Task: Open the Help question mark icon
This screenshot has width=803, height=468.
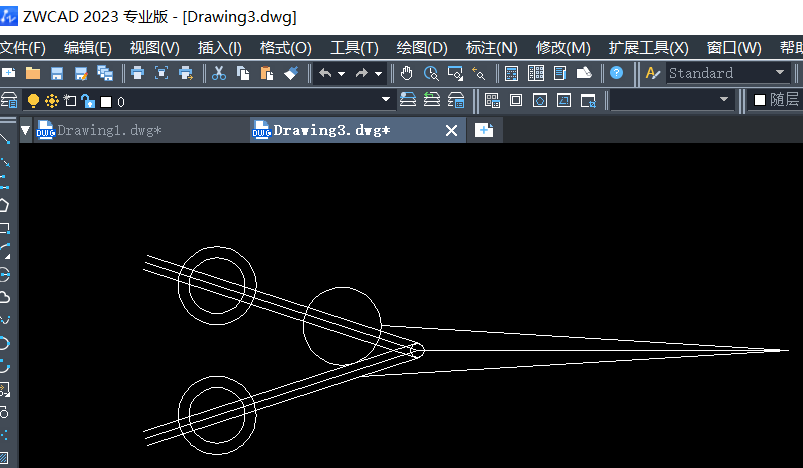Action: (x=616, y=73)
